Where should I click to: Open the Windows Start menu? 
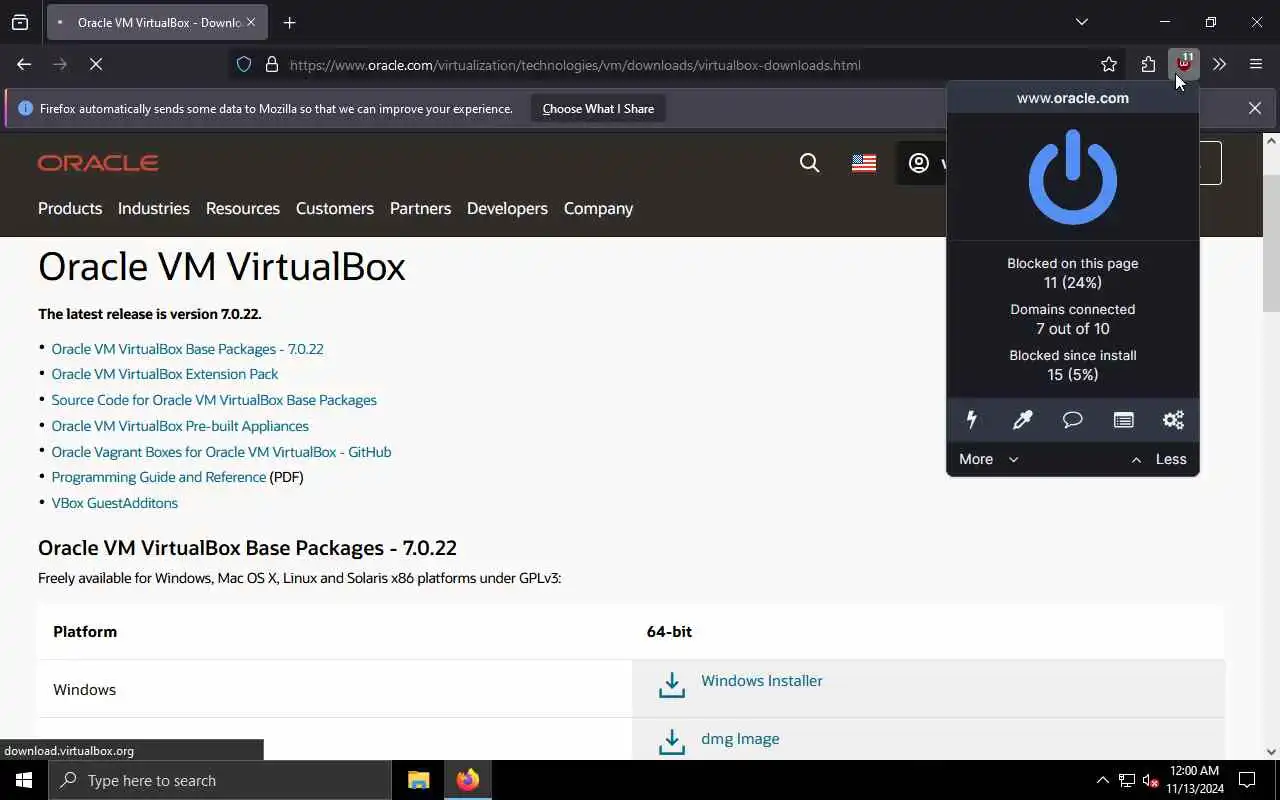click(x=24, y=780)
